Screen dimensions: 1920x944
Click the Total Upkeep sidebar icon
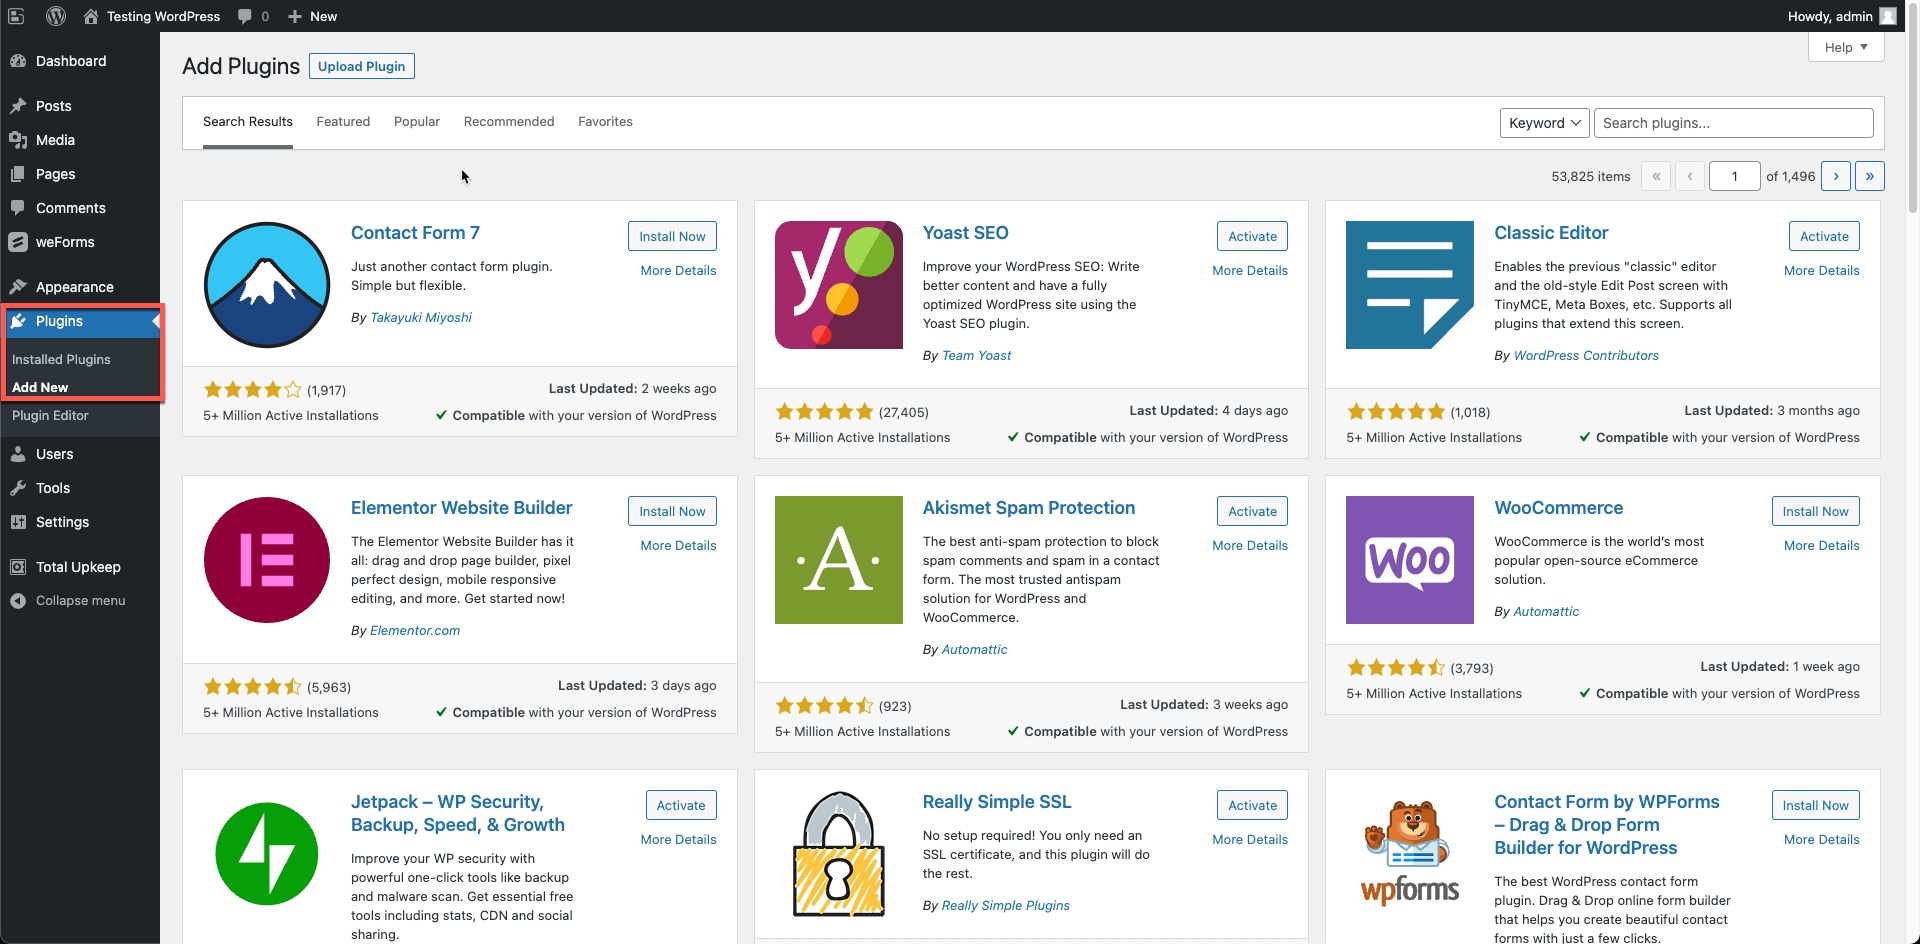click(x=18, y=567)
